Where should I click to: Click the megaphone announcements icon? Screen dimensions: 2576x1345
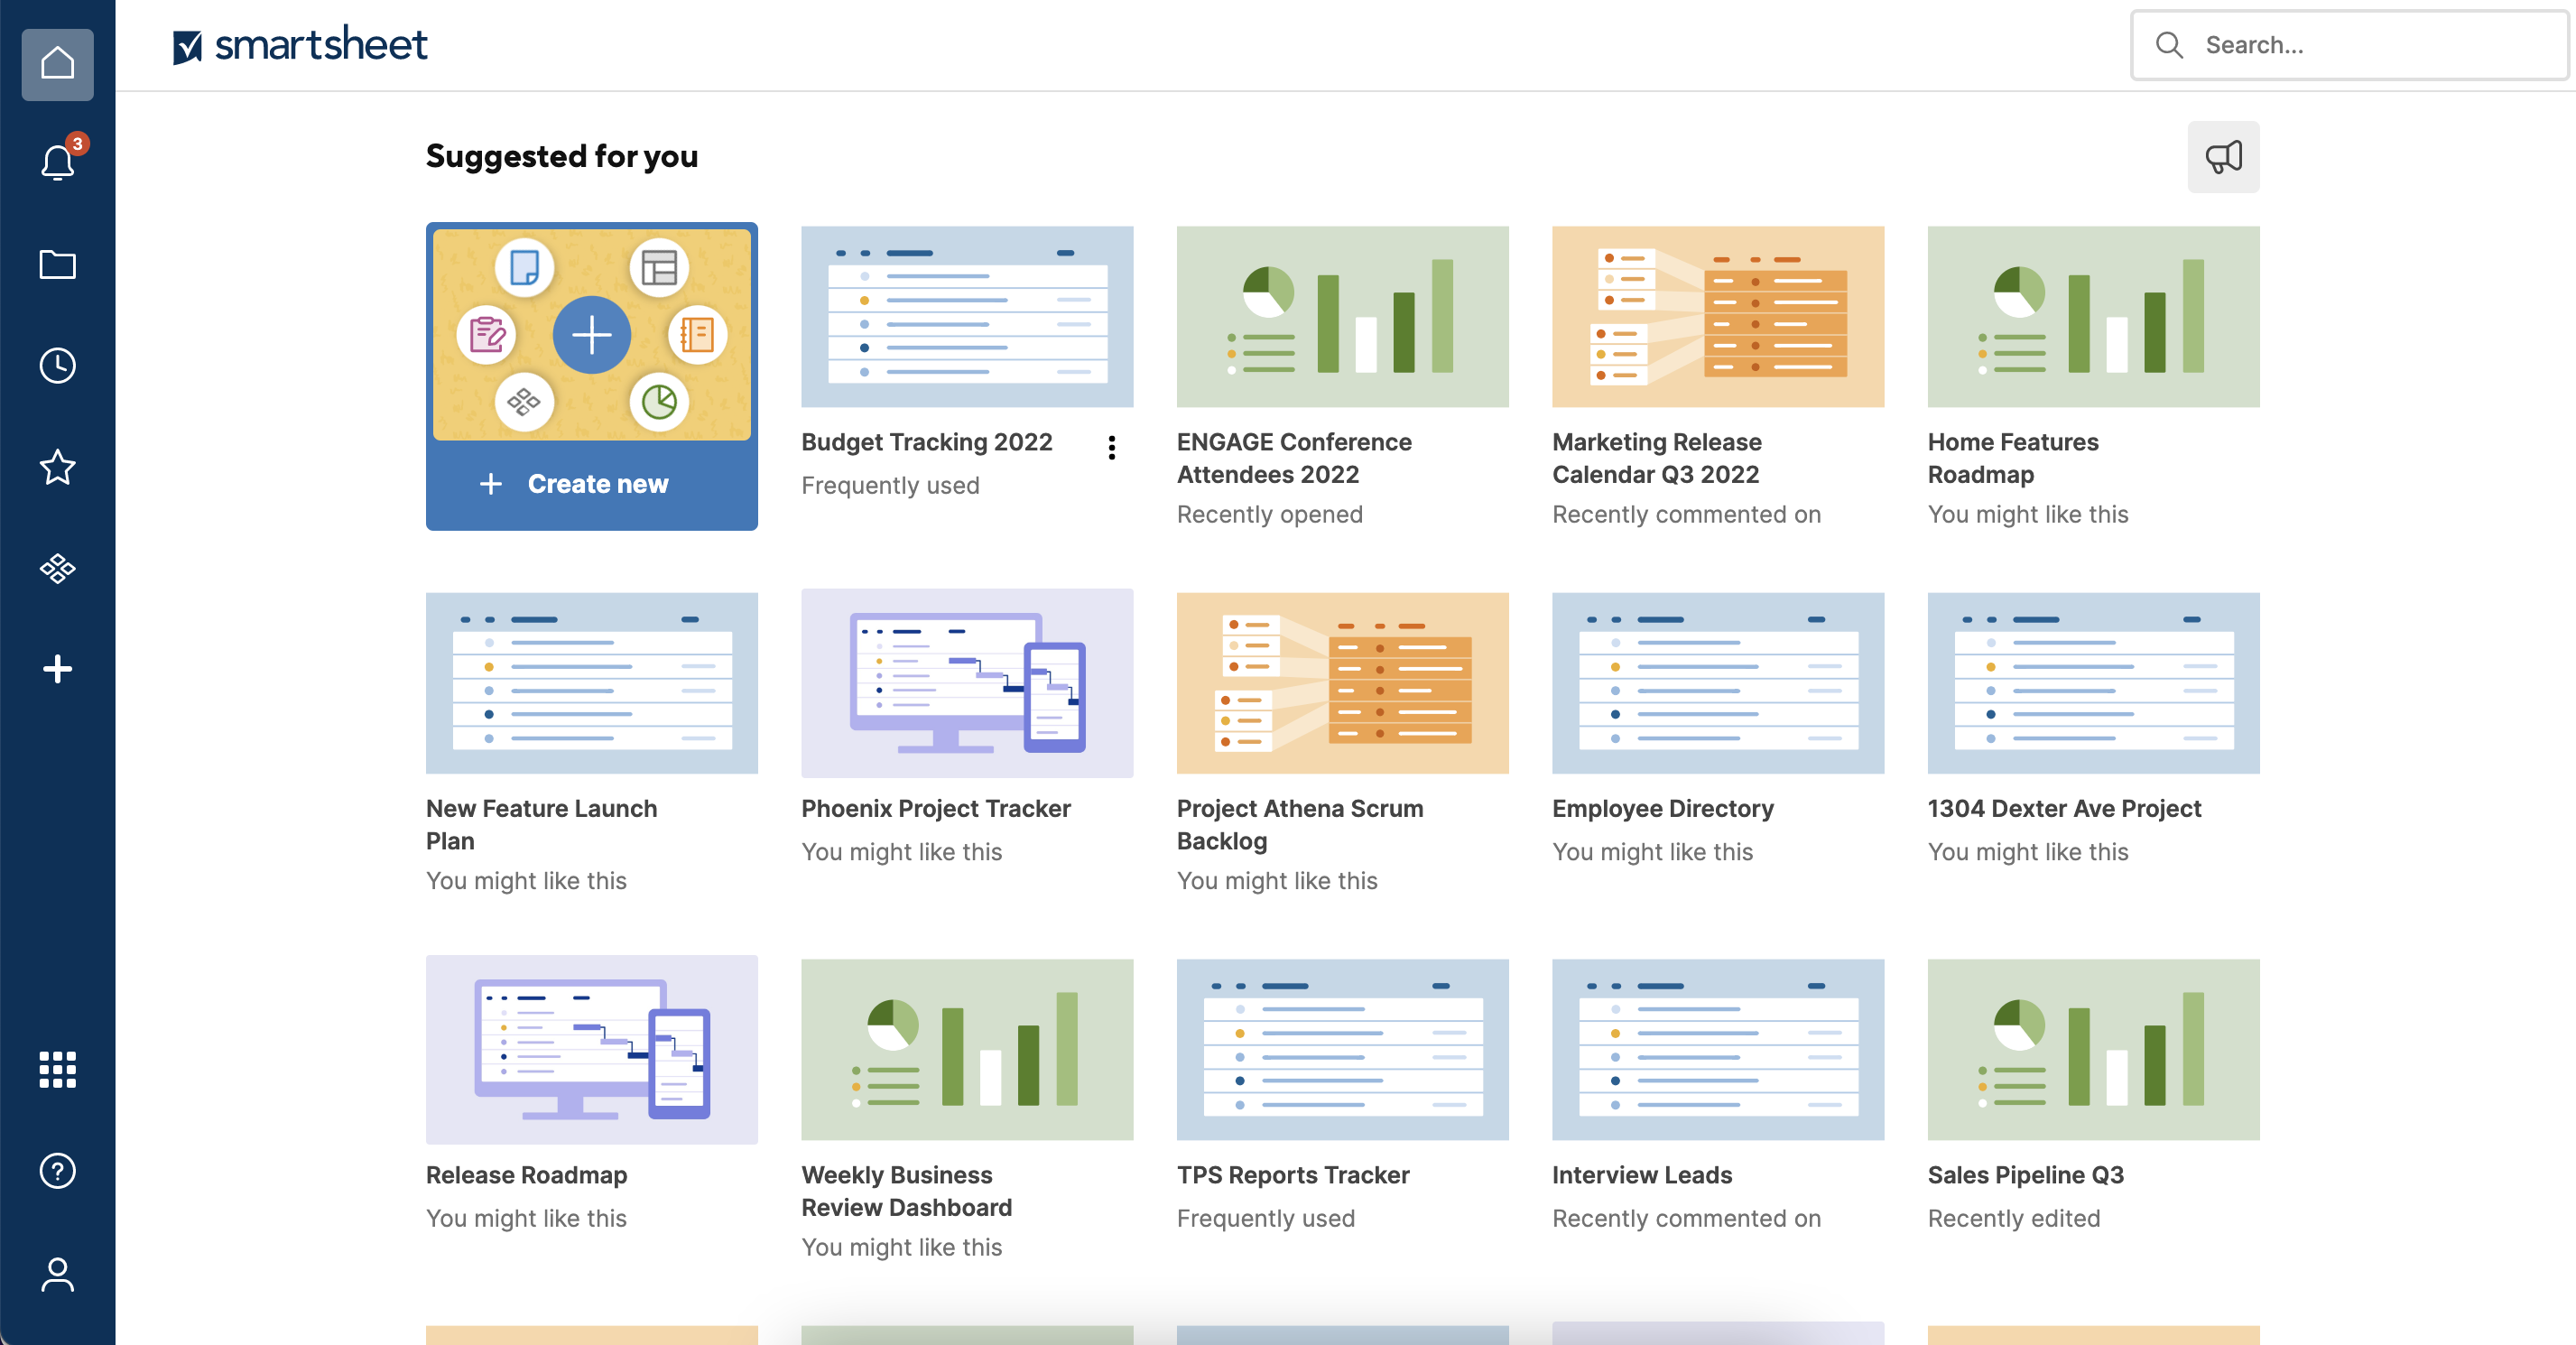click(2223, 157)
